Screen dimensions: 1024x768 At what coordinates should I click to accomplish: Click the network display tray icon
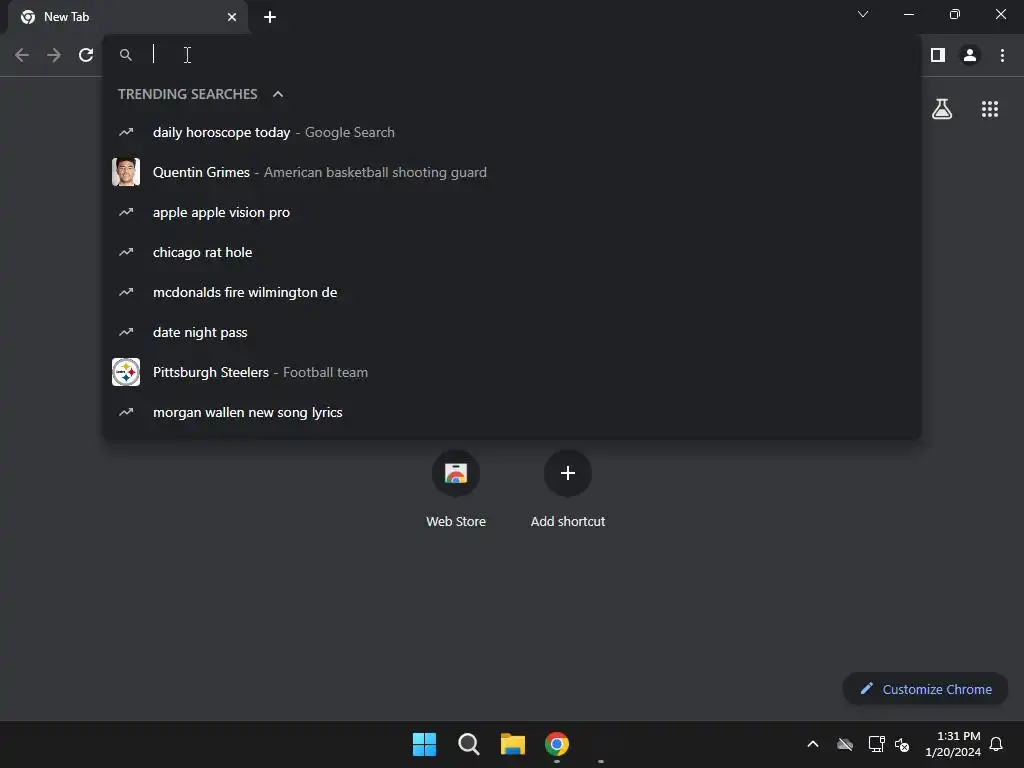[x=876, y=744]
